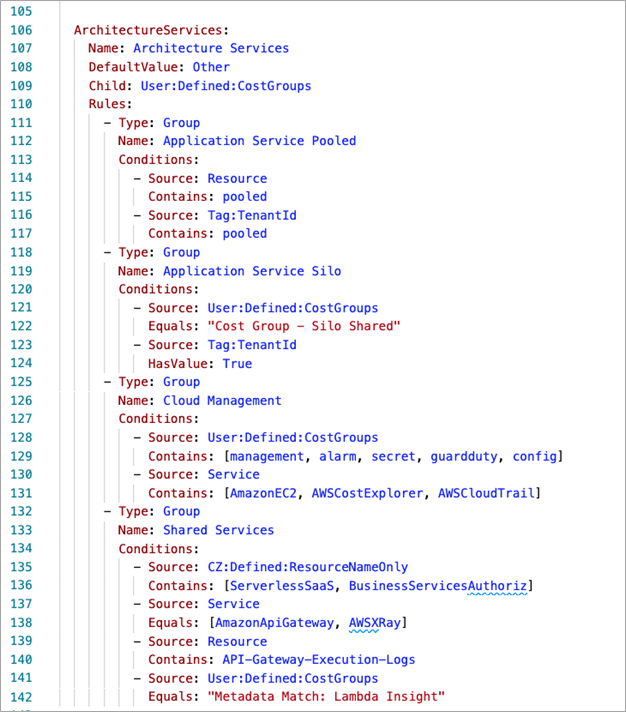Click 'CZ:Defined:ResourceNameOnly' source value
This screenshot has height=712, width=626.
[x=308, y=567]
